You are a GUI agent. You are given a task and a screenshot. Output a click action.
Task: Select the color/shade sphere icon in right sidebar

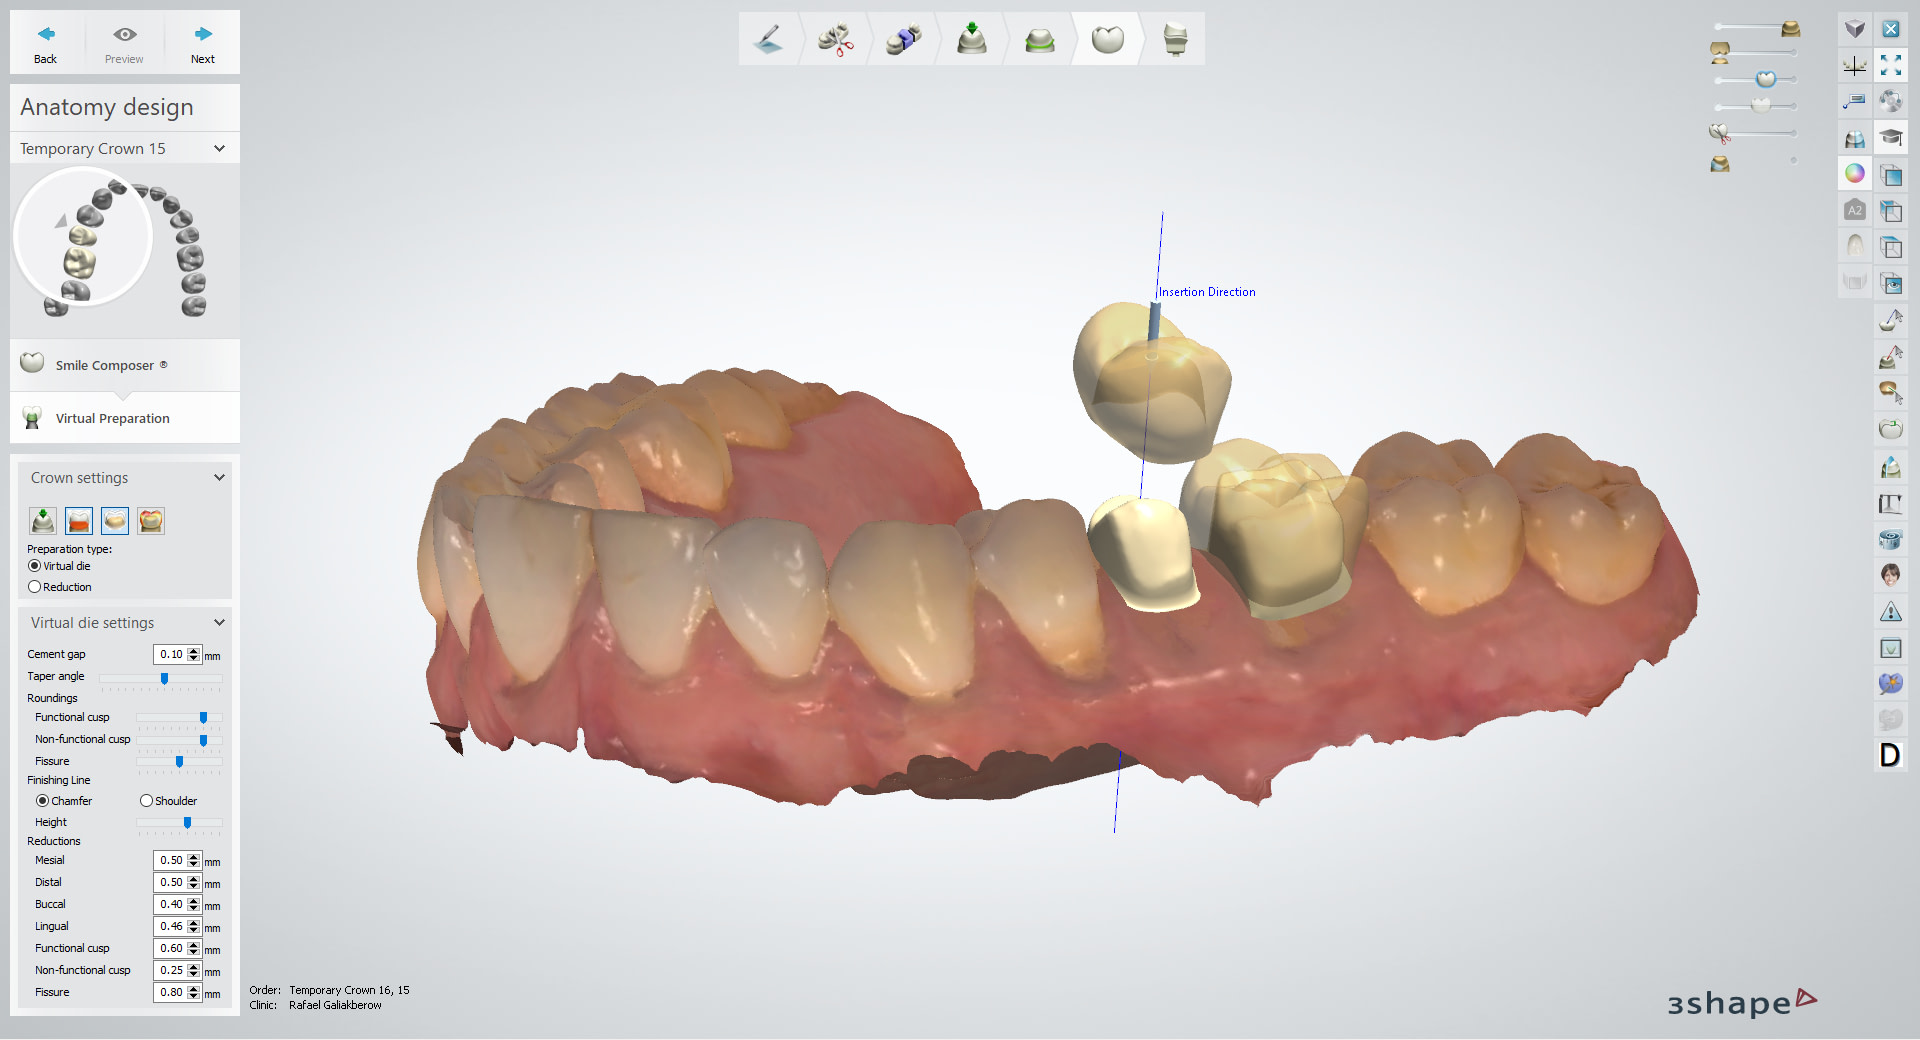[1855, 173]
